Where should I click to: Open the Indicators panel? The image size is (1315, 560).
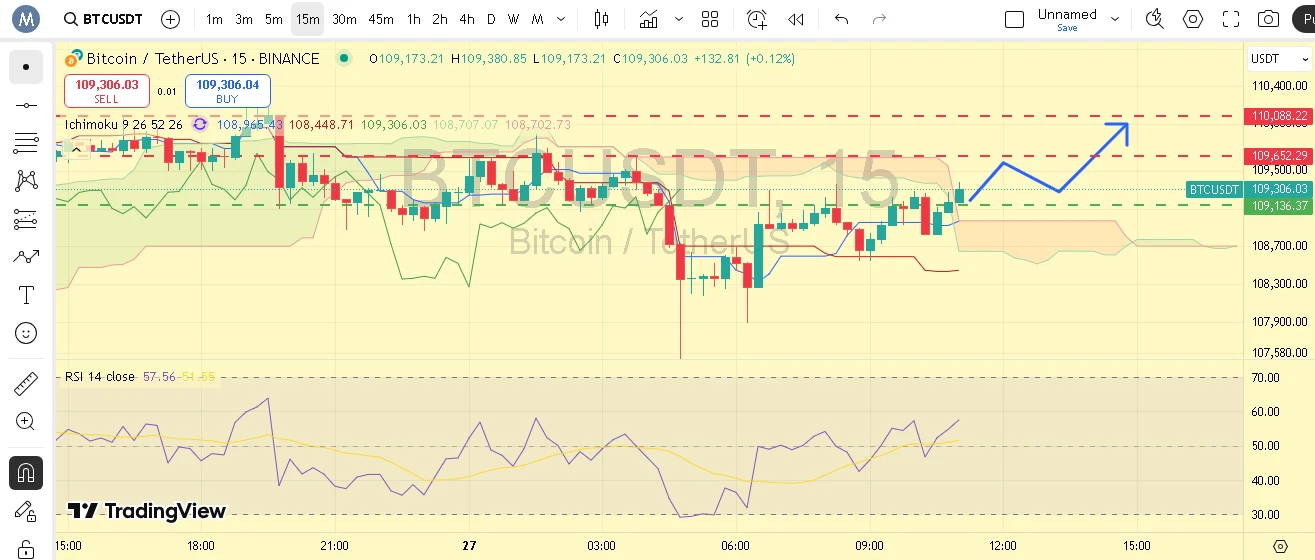tap(650, 19)
